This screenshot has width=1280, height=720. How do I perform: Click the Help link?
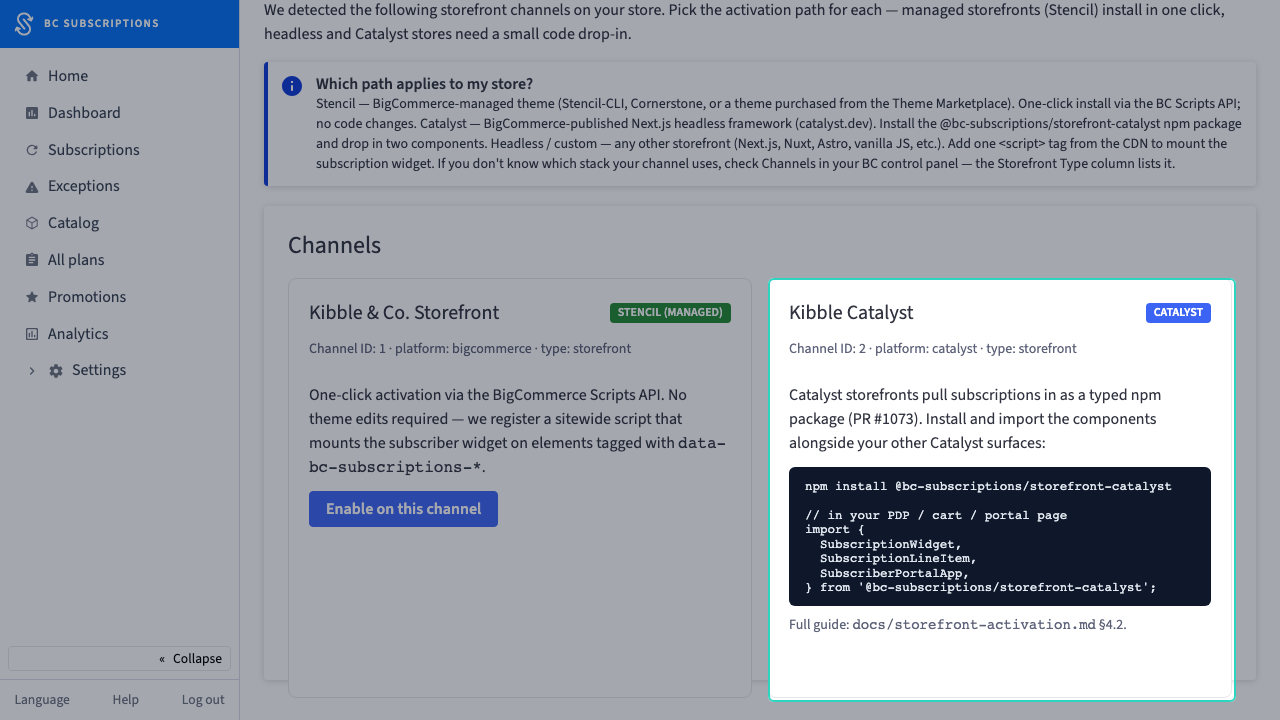[x=126, y=700]
